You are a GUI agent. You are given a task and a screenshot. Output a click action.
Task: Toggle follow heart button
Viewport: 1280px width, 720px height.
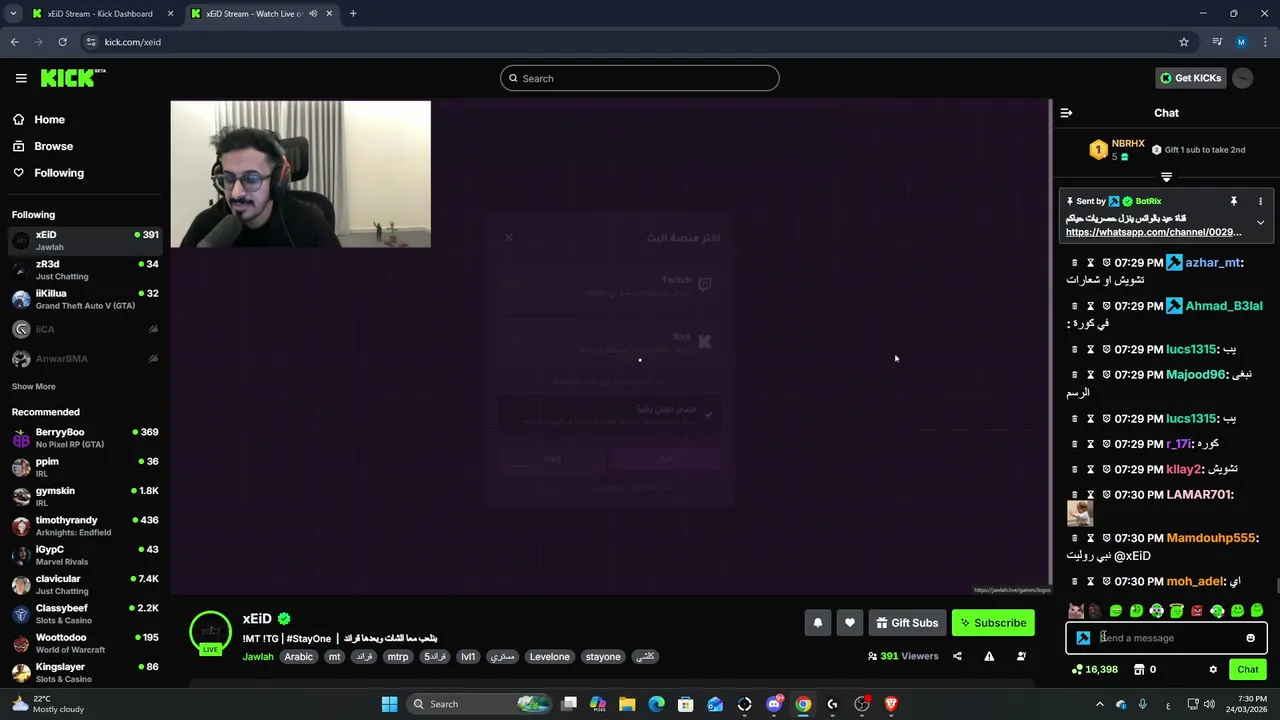[x=849, y=623]
